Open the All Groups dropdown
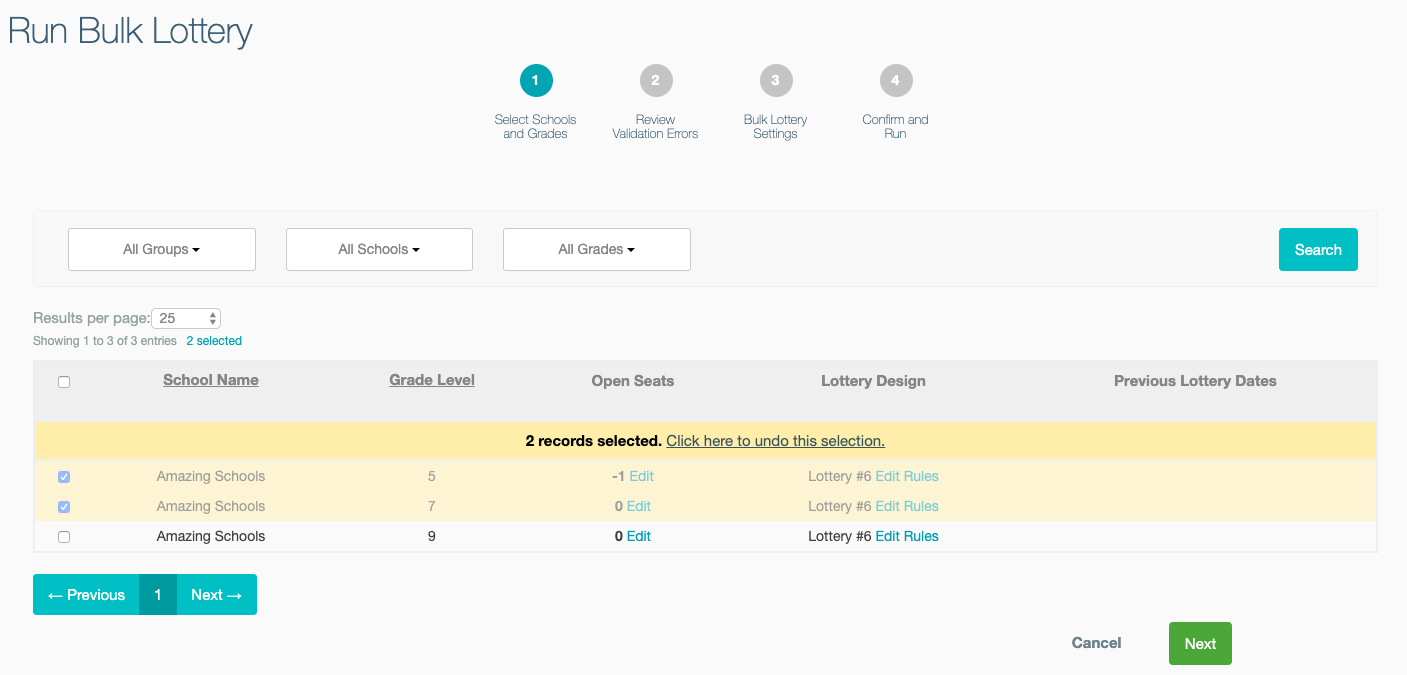The image size is (1407, 675). pos(162,250)
